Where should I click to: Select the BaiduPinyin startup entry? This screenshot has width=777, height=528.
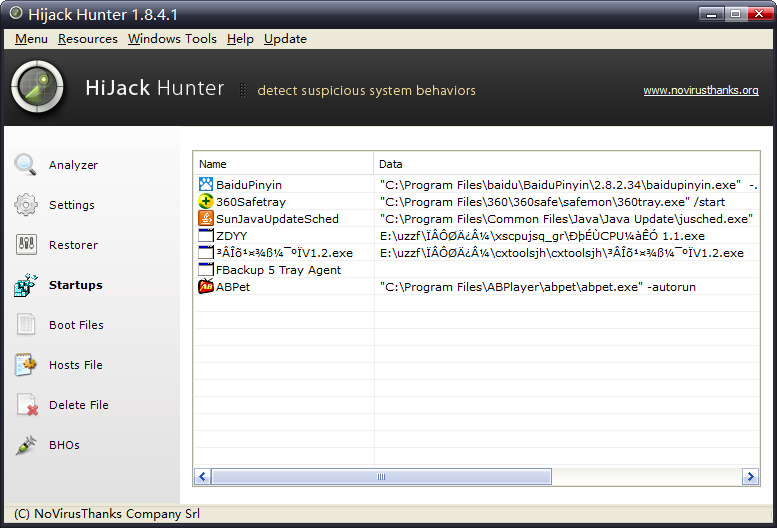tap(248, 185)
